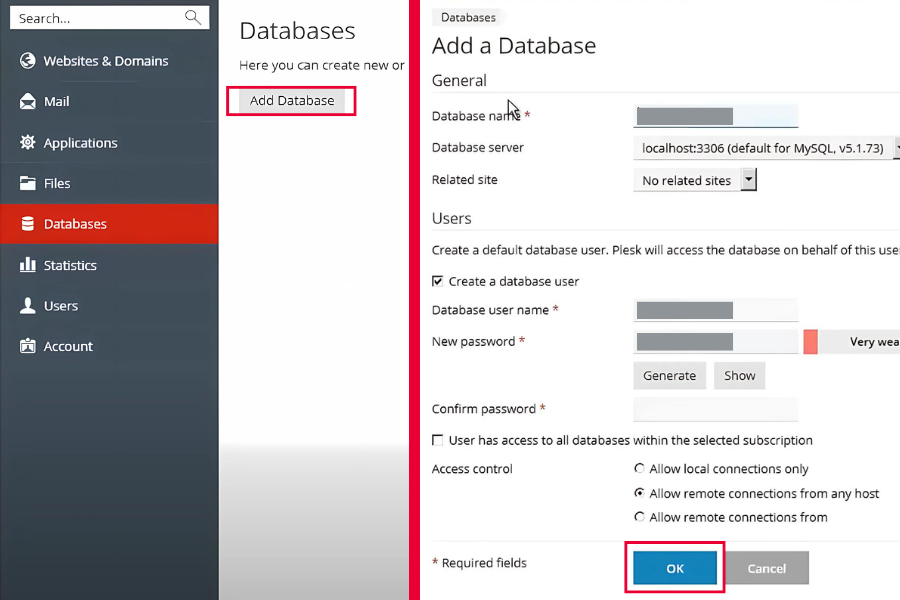900x600 pixels.
Task: Open the Databases breadcrumb tab
Action: (468, 17)
